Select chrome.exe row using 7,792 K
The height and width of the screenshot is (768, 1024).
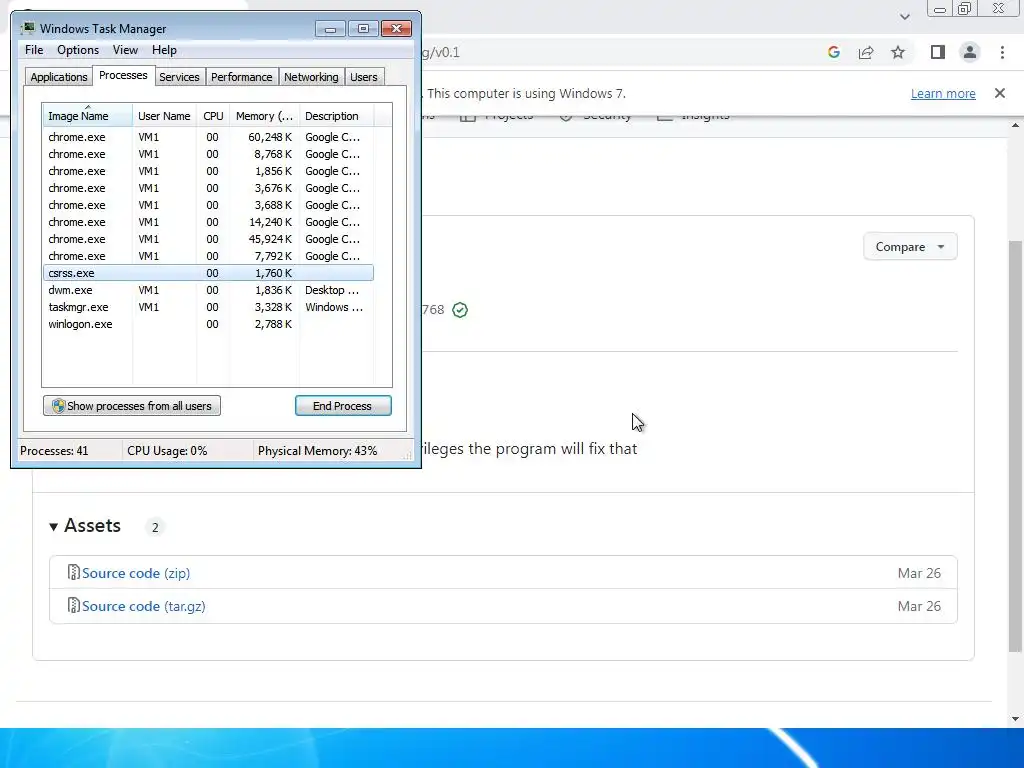pyautogui.click(x=208, y=256)
